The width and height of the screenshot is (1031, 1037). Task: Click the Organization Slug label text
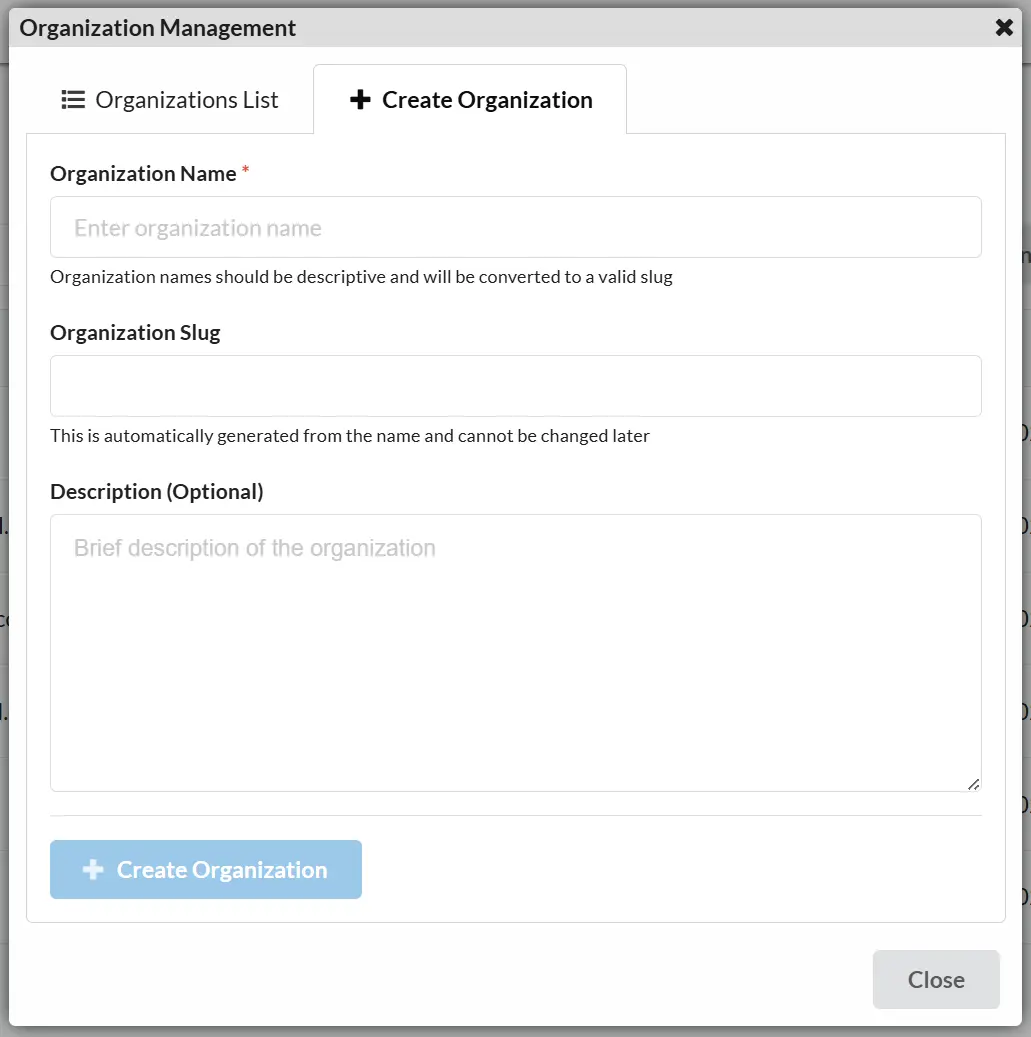click(134, 331)
